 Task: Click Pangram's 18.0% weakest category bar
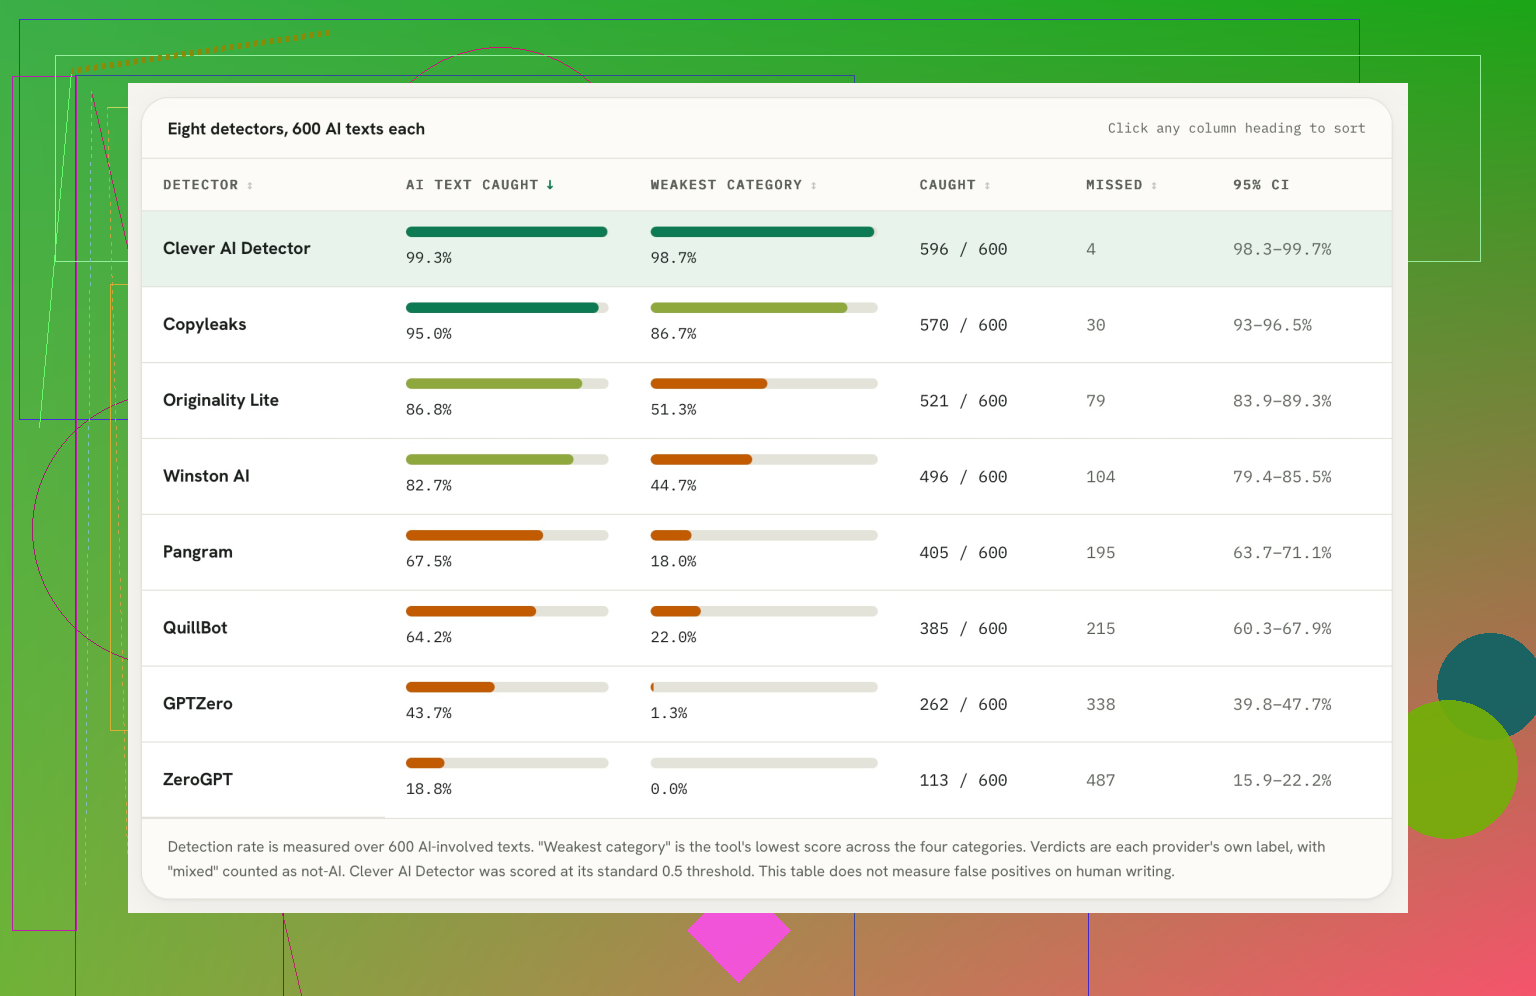(x=764, y=536)
